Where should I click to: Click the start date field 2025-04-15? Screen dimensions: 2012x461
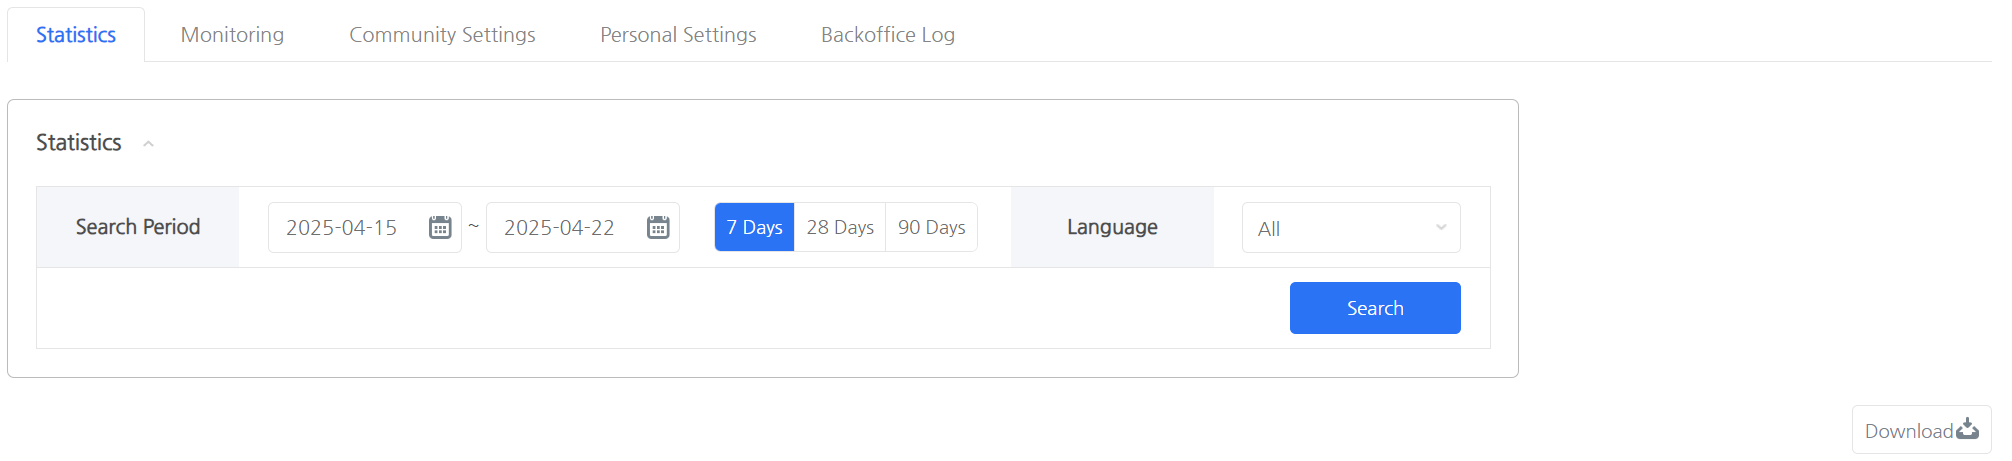[x=342, y=228]
